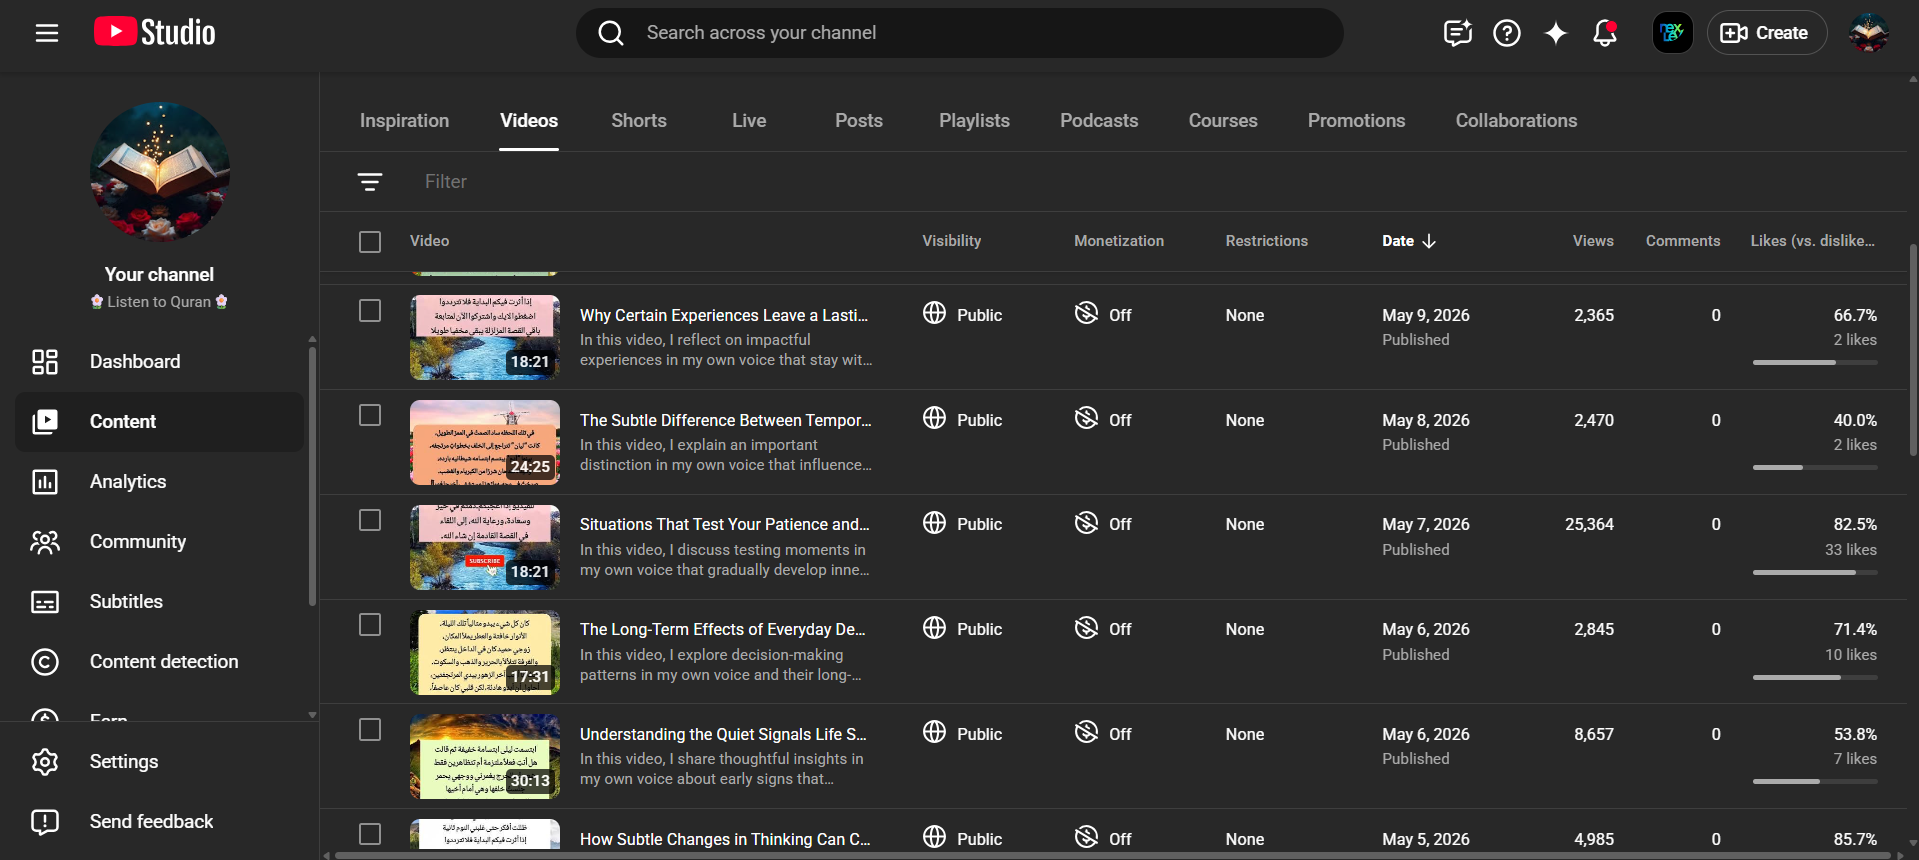Click the Send feedback exclamation icon
This screenshot has width=1919, height=860.
(45, 822)
